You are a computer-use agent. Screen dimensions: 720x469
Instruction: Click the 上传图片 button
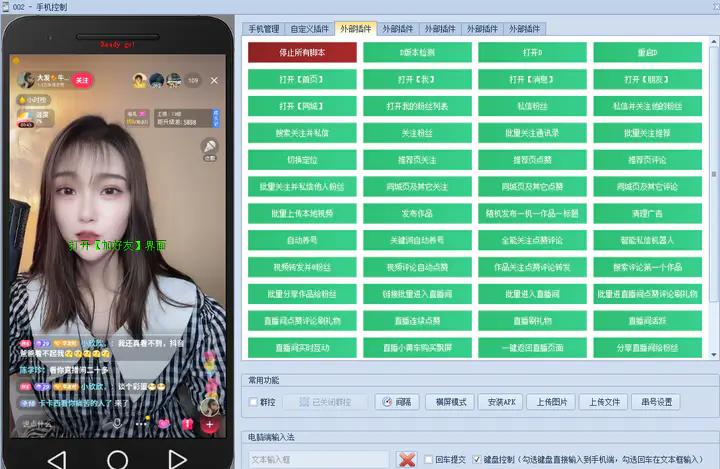click(551, 402)
